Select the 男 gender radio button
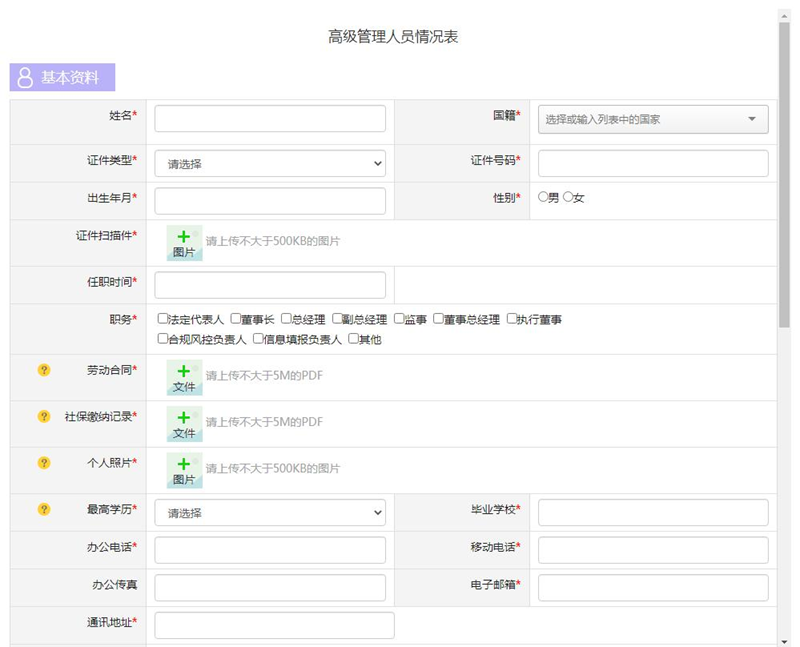800x647 pixels. (543, 197)
